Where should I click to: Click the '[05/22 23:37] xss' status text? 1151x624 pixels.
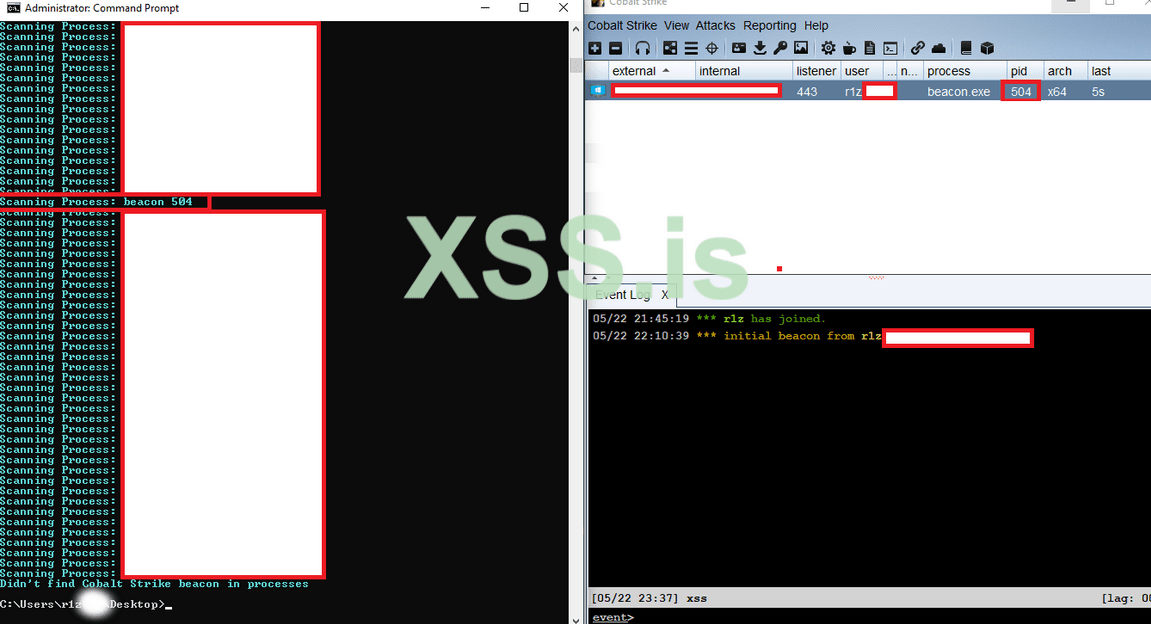[649, 598]
